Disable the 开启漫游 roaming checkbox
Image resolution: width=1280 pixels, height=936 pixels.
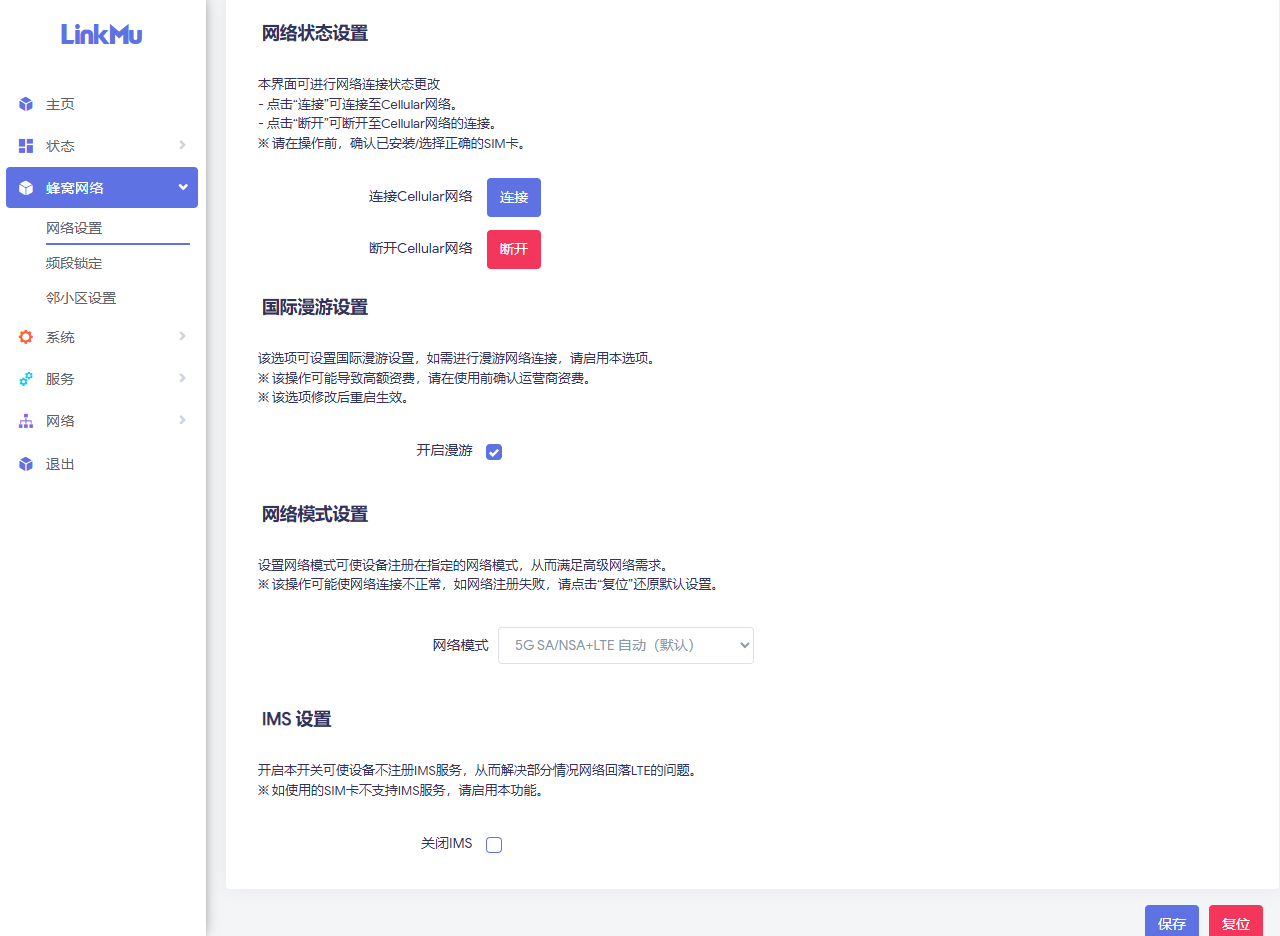[x=494, y=452]
